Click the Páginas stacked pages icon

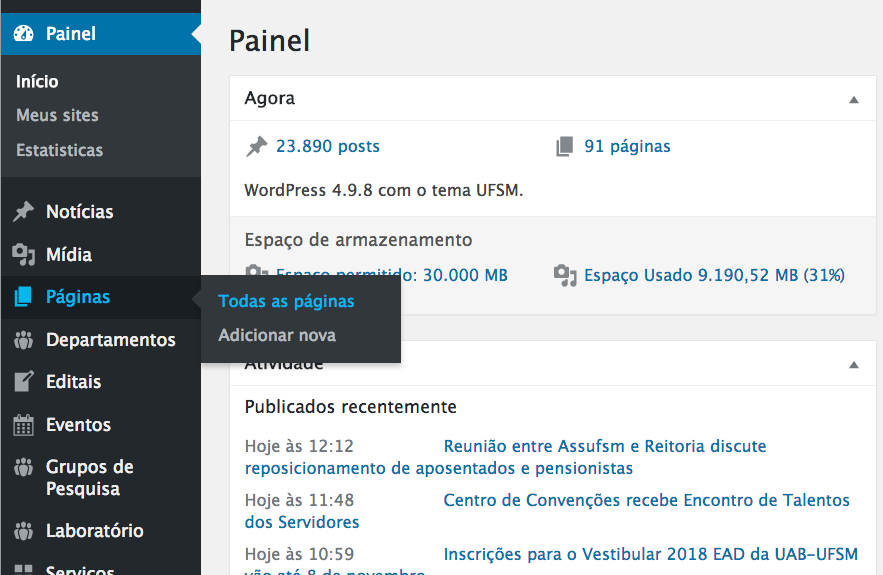click(x=23, y=297)
